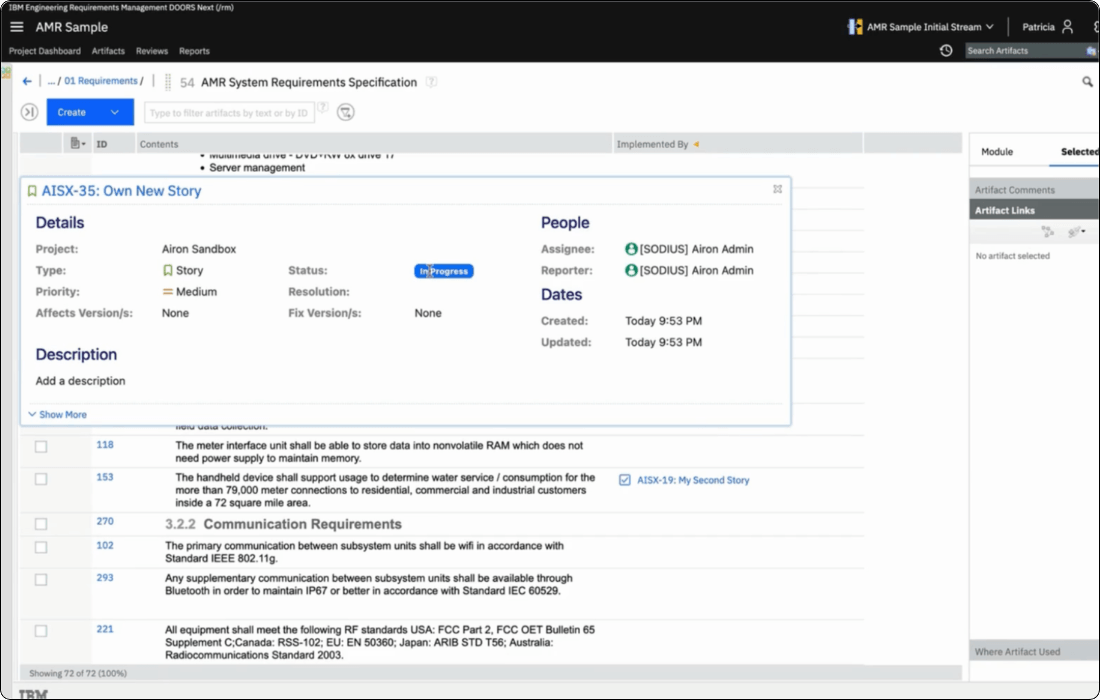Expand the AMR Sample Initial Stream dropdown

click(990, 27)
